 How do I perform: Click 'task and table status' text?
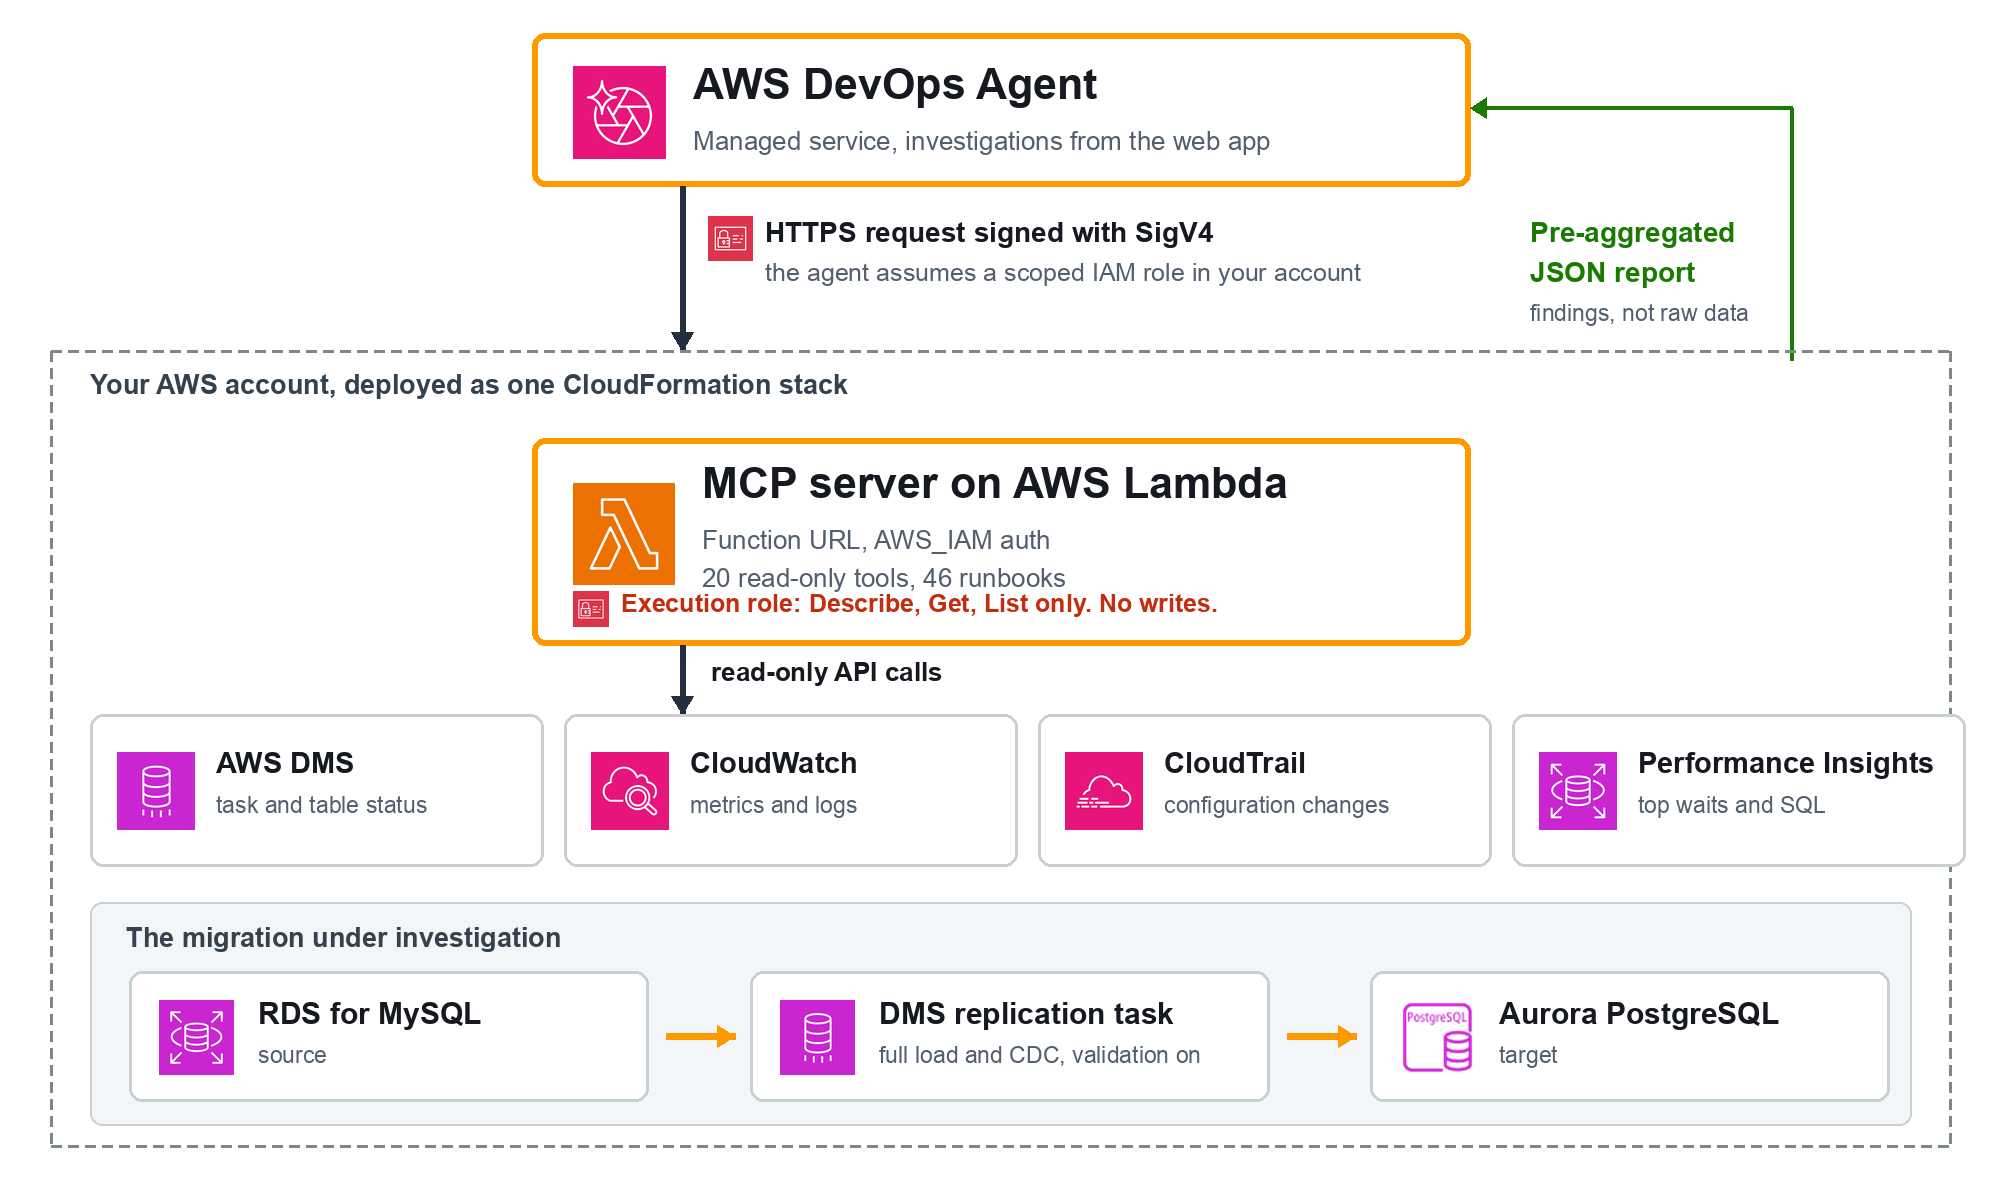coord(321,805)
